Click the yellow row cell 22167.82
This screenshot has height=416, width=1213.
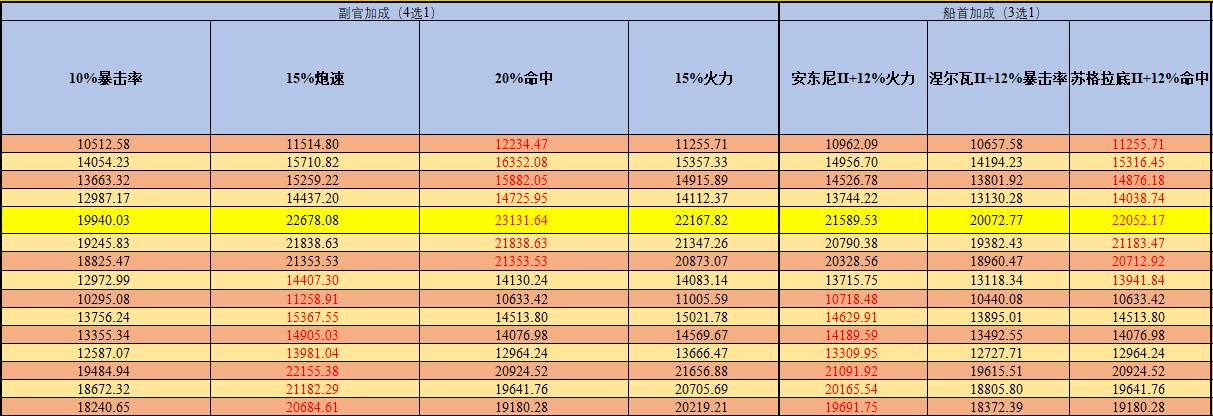704,220
